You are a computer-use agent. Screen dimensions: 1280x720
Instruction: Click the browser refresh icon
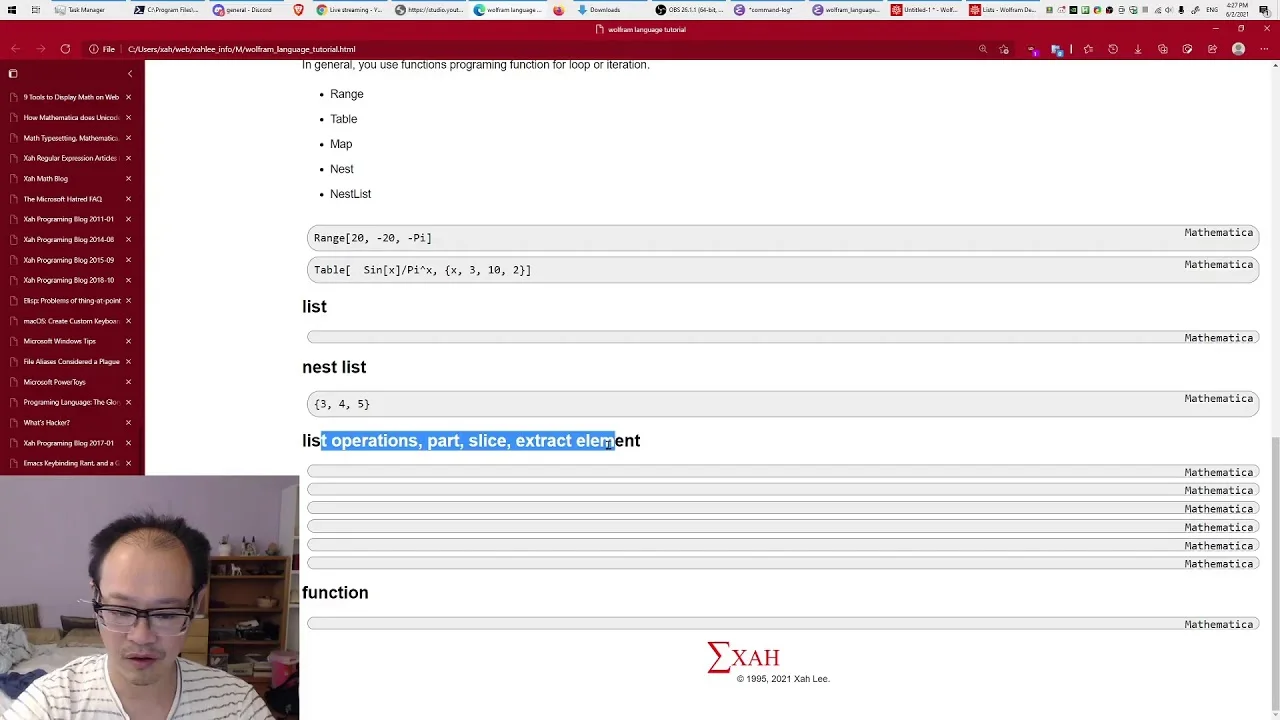click(x=65, y=49)
